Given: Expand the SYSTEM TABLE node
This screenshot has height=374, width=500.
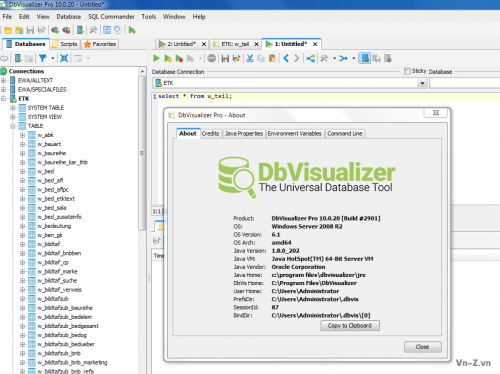Looking at the screenshot, I should [13, 108].
